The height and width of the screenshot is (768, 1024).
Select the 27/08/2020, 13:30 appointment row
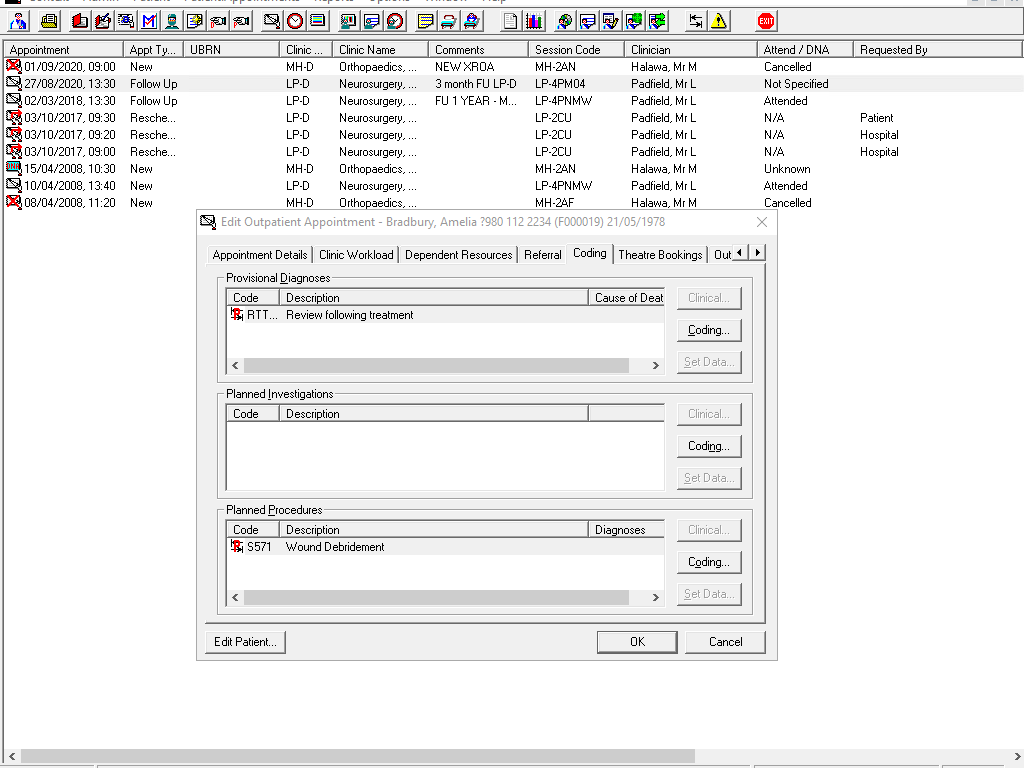click(x=513, y=84)
